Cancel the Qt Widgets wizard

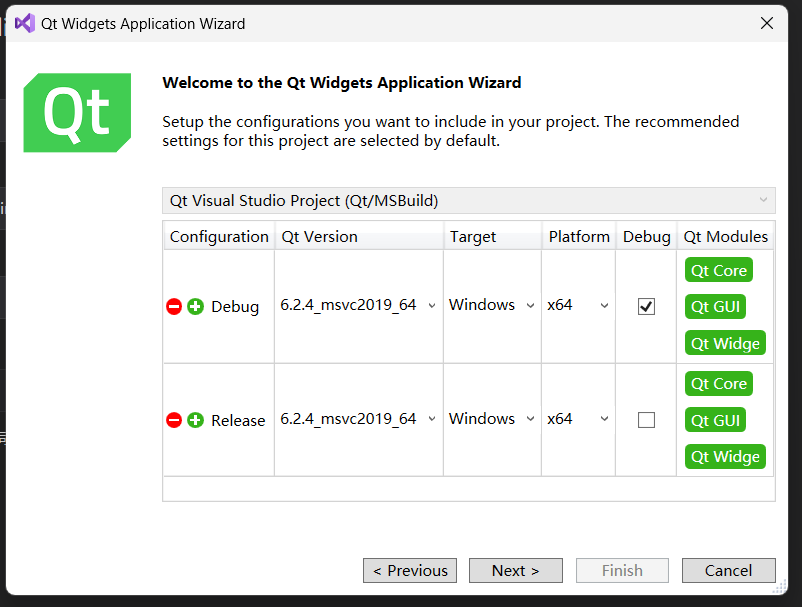(x=728, y=570)
